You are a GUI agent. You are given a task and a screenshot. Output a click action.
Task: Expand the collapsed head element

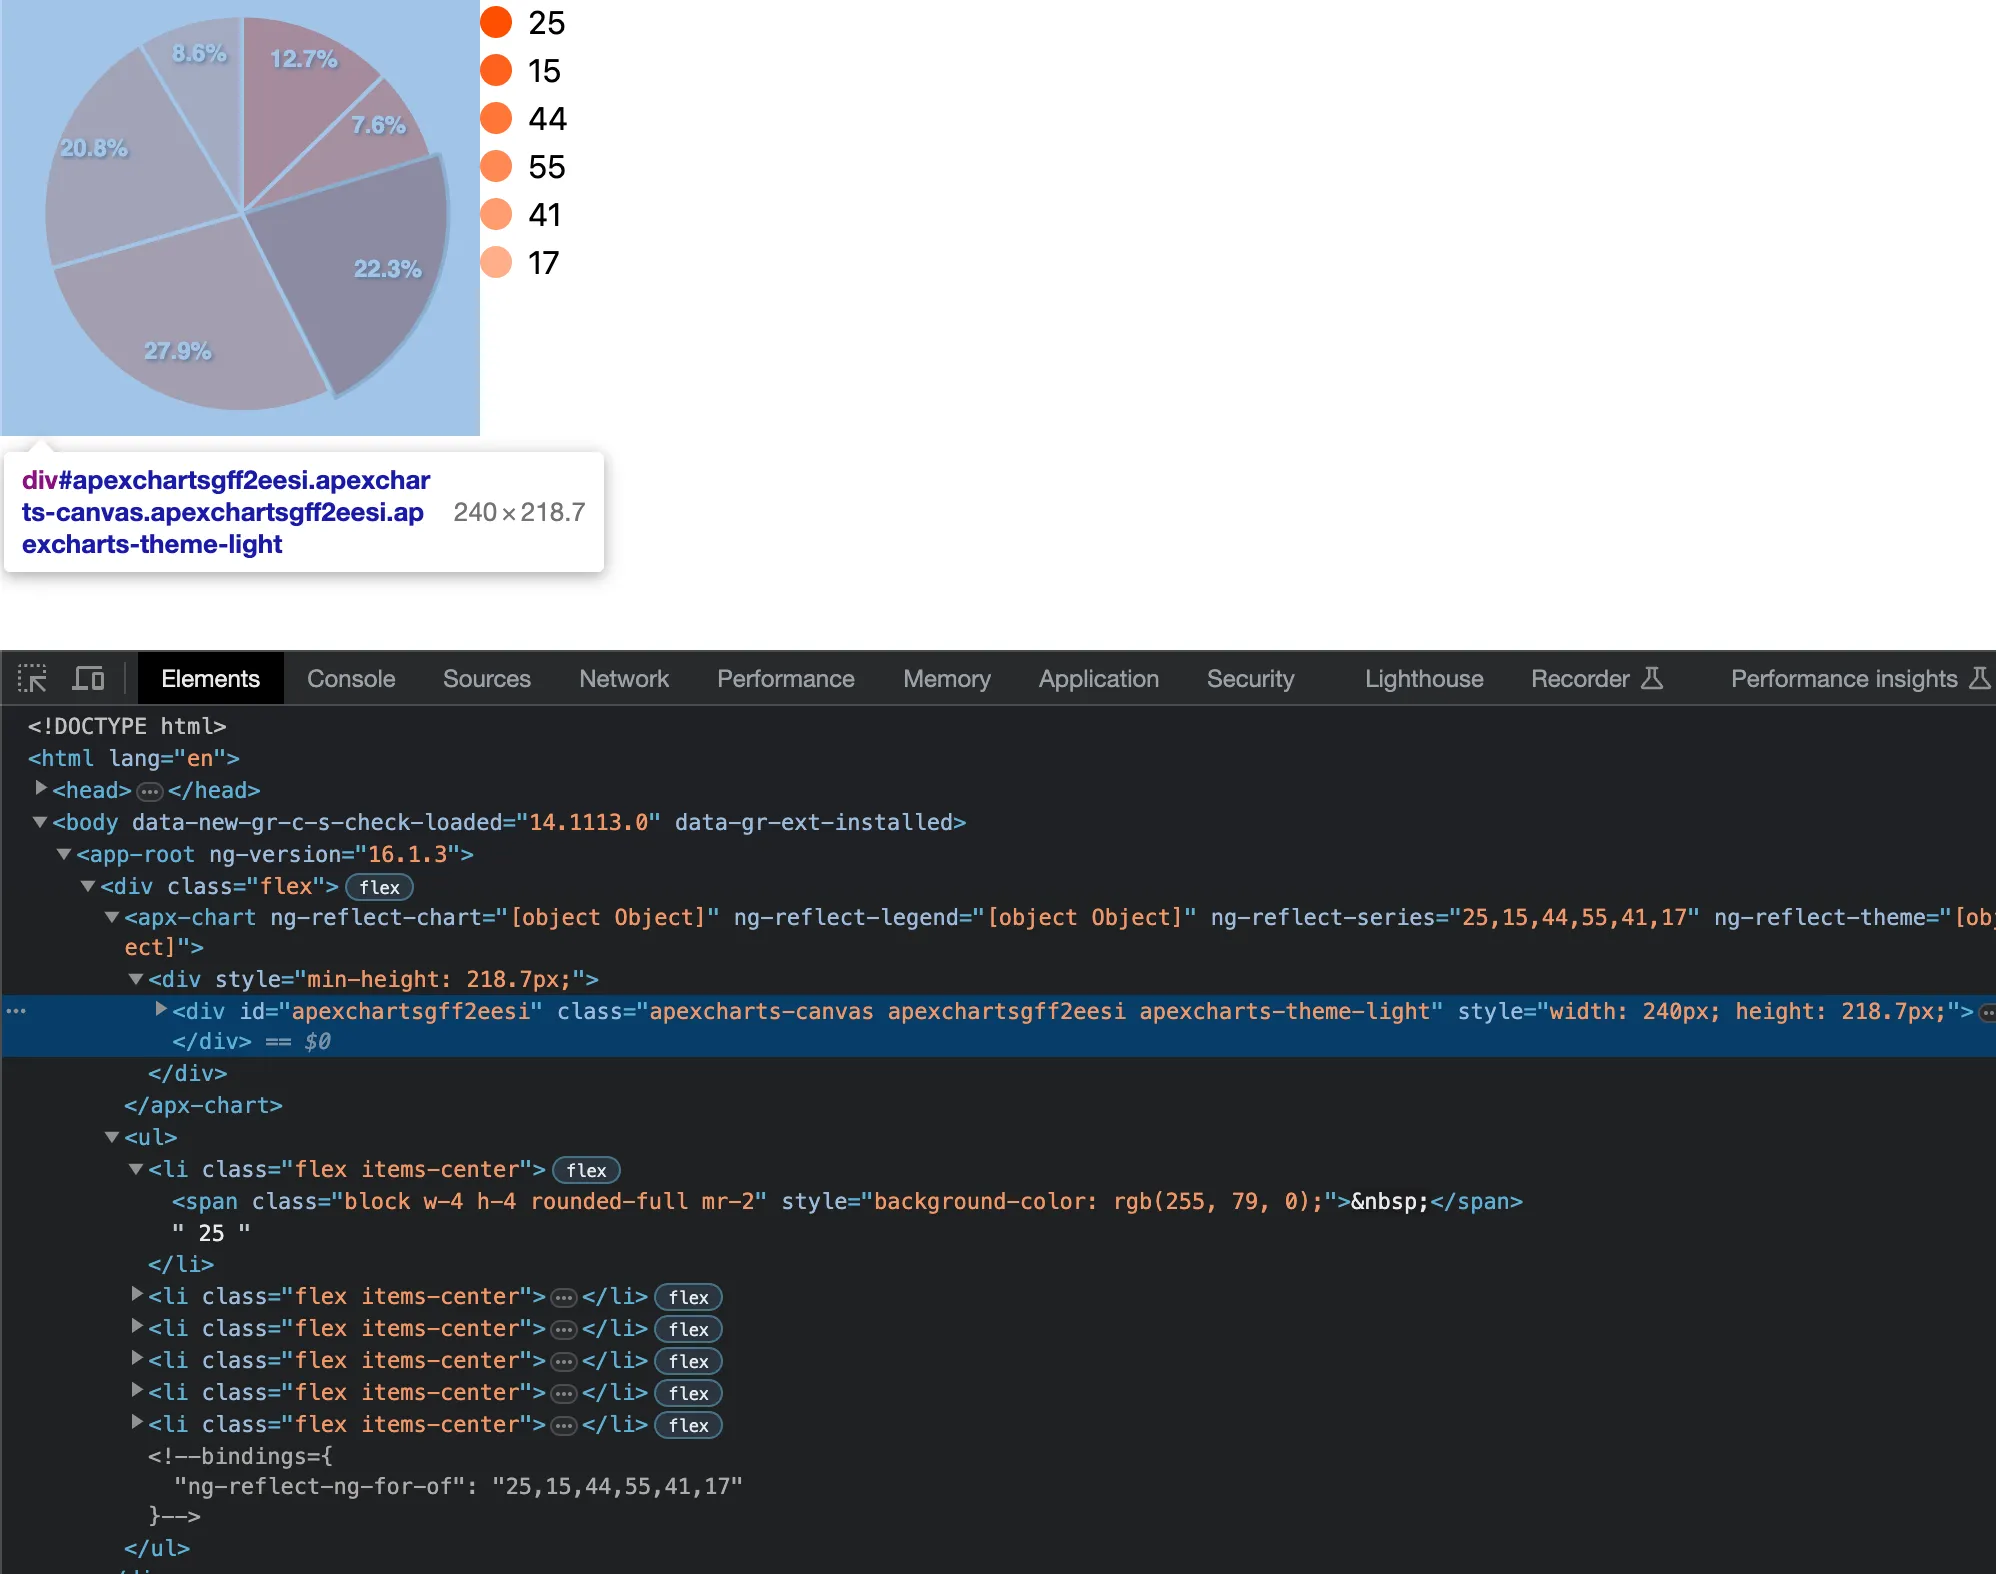tap(41, 789)
